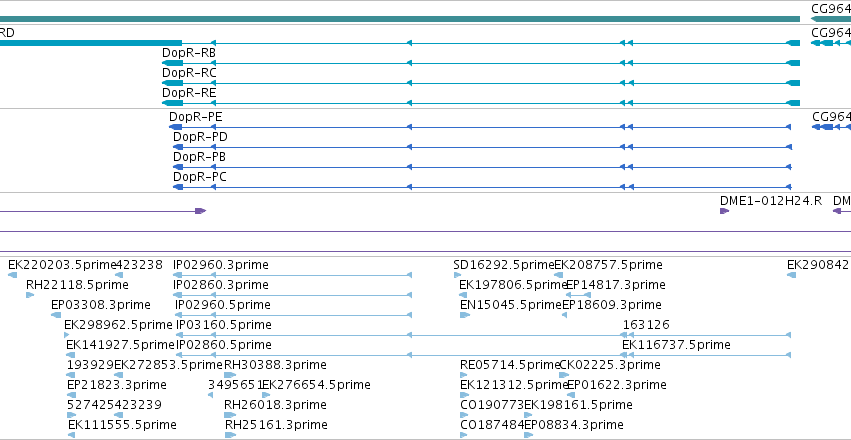This screenshot has width=851, height=440.
Task: Select the IP02960.5prime EST label
Action: 223,305
